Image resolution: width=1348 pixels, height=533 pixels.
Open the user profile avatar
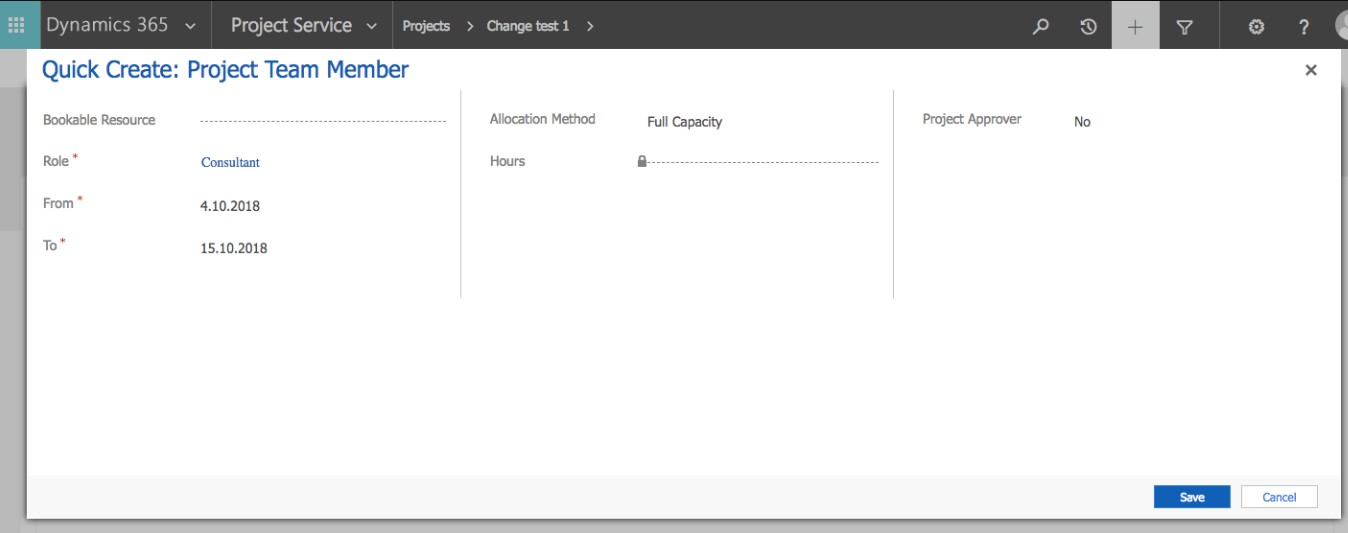click(1340, 26)
